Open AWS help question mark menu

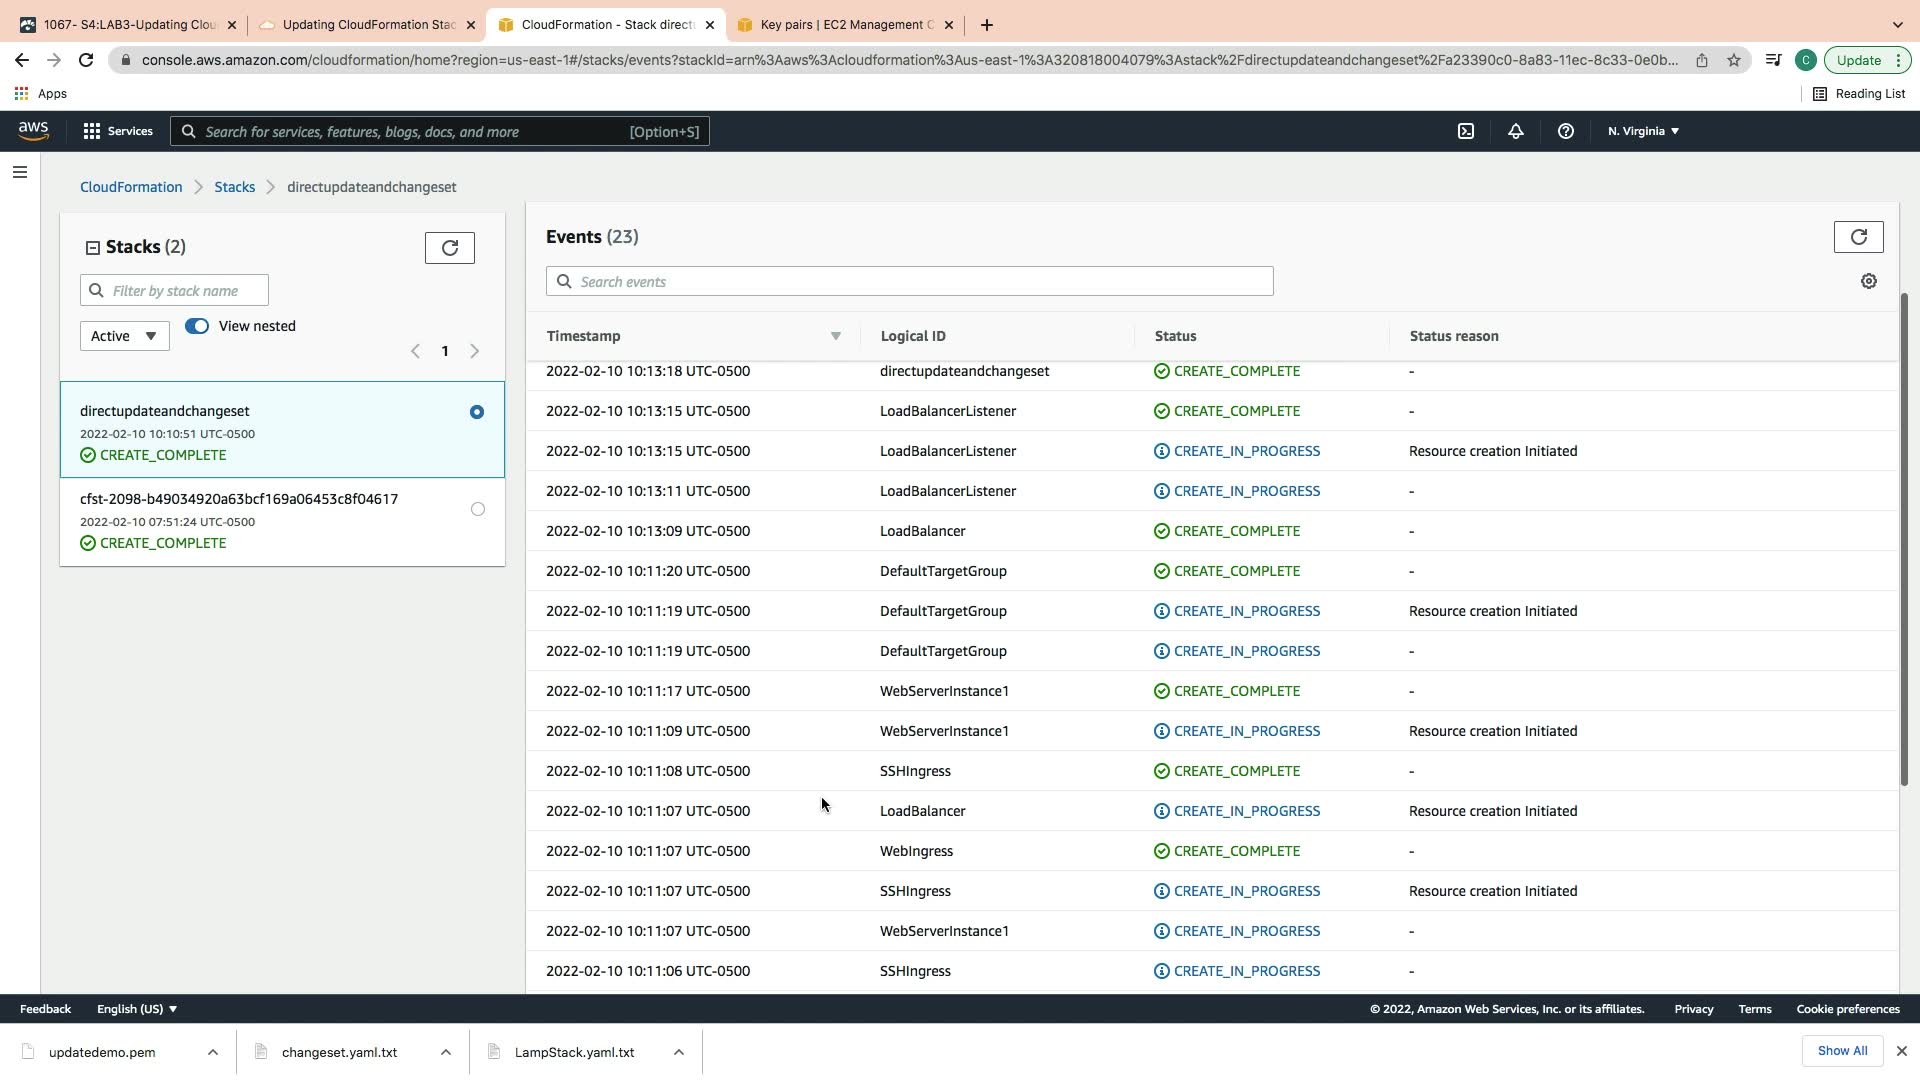1565,131
